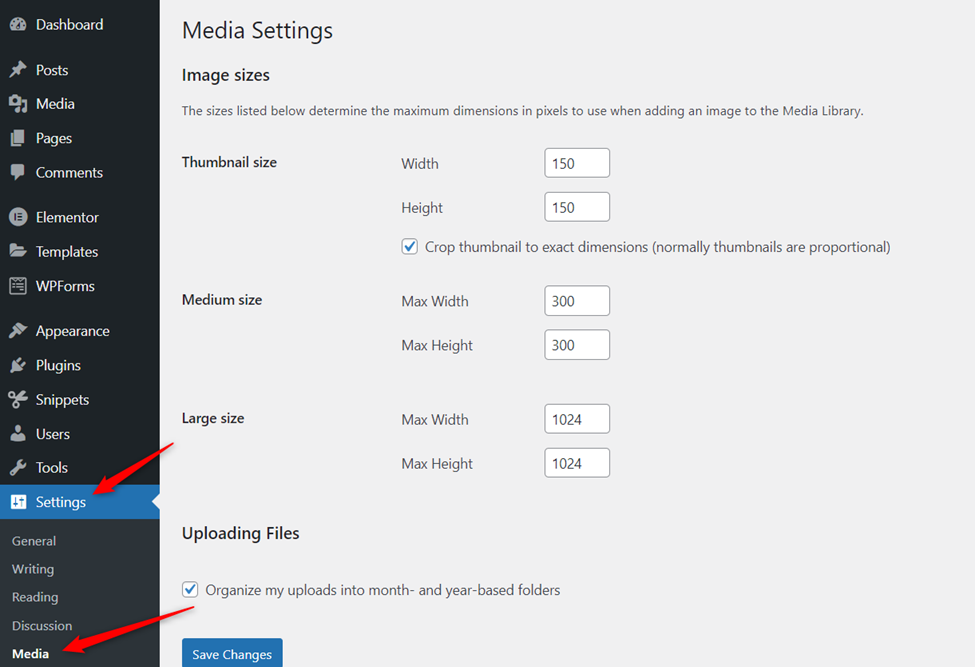This screenshot has height=667, width=975.
Task: Click the Dashboard gauge icon
Action: (18, 24)
